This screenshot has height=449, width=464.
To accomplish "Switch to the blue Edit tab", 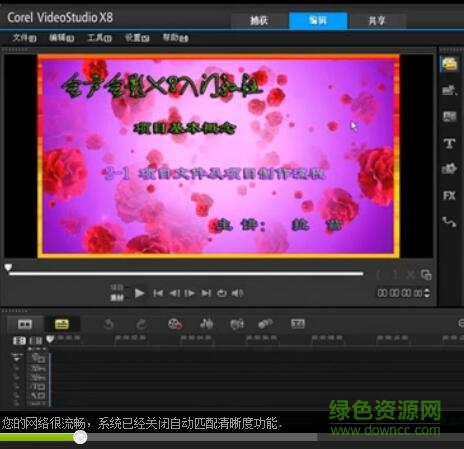I will (x=318, y=21).
